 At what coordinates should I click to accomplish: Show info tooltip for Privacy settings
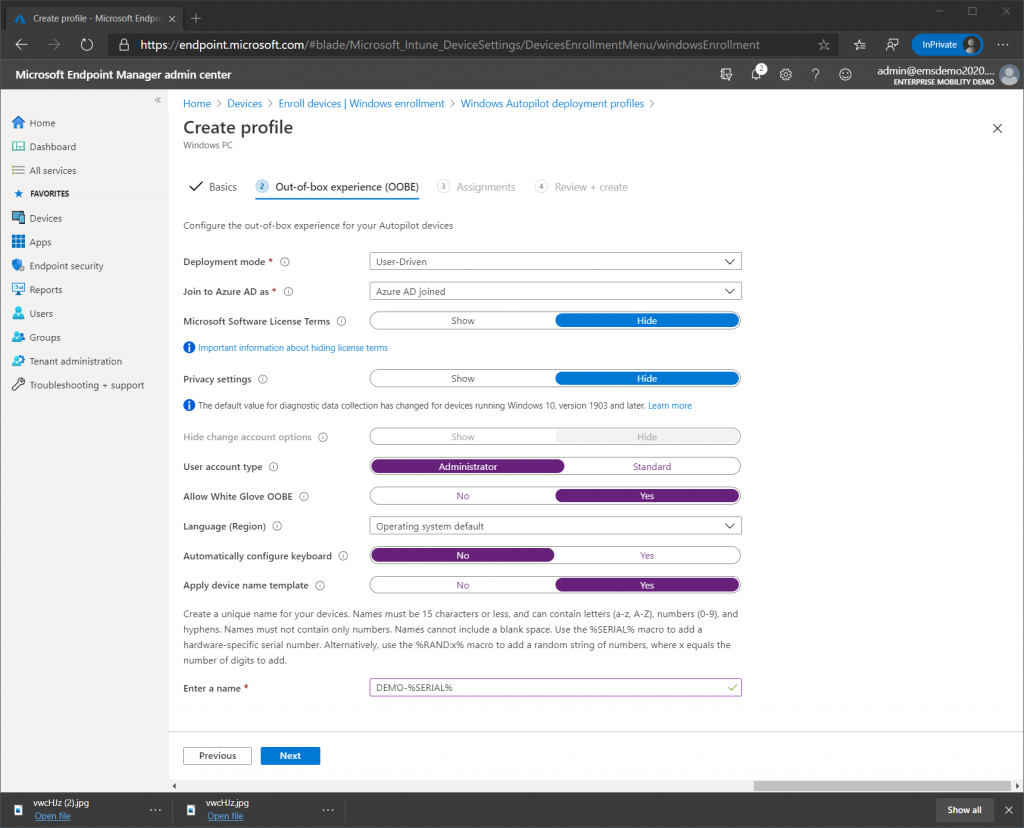pos(263,379)
